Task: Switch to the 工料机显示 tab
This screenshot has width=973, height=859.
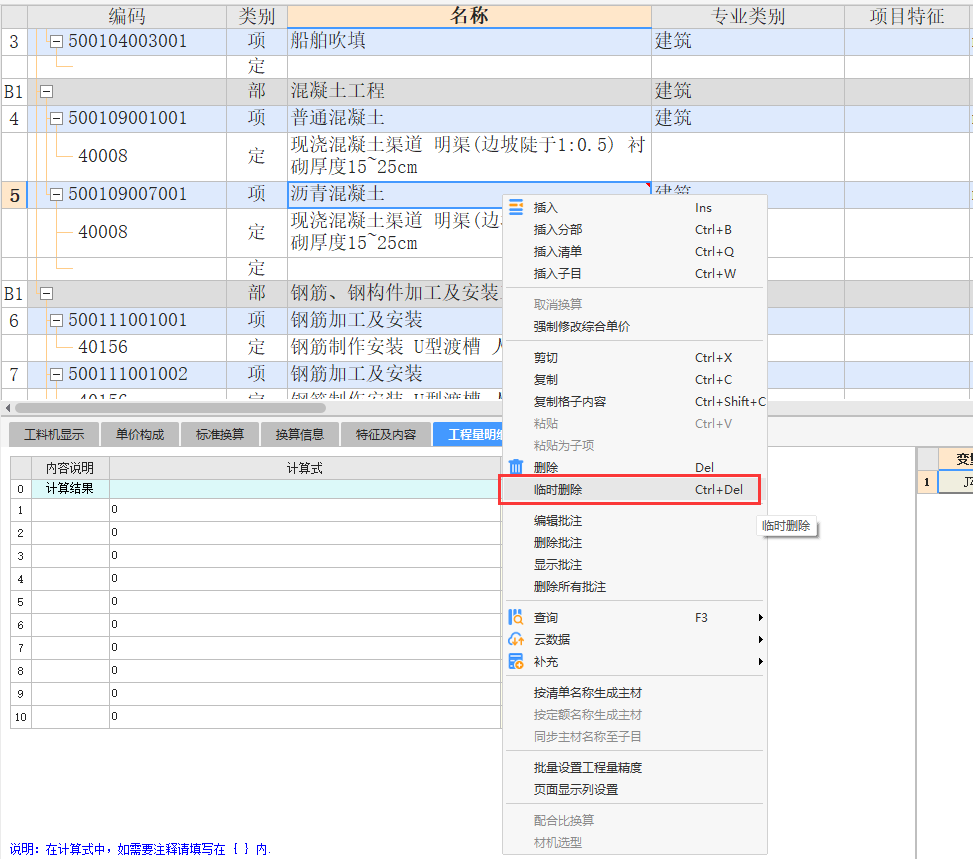Action: [53, 434]
